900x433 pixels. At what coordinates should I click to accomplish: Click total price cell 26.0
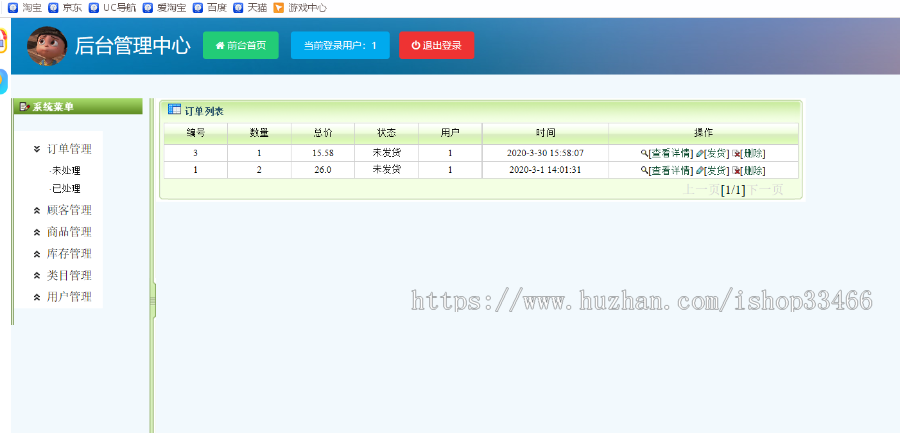click(x=323, y=170)
